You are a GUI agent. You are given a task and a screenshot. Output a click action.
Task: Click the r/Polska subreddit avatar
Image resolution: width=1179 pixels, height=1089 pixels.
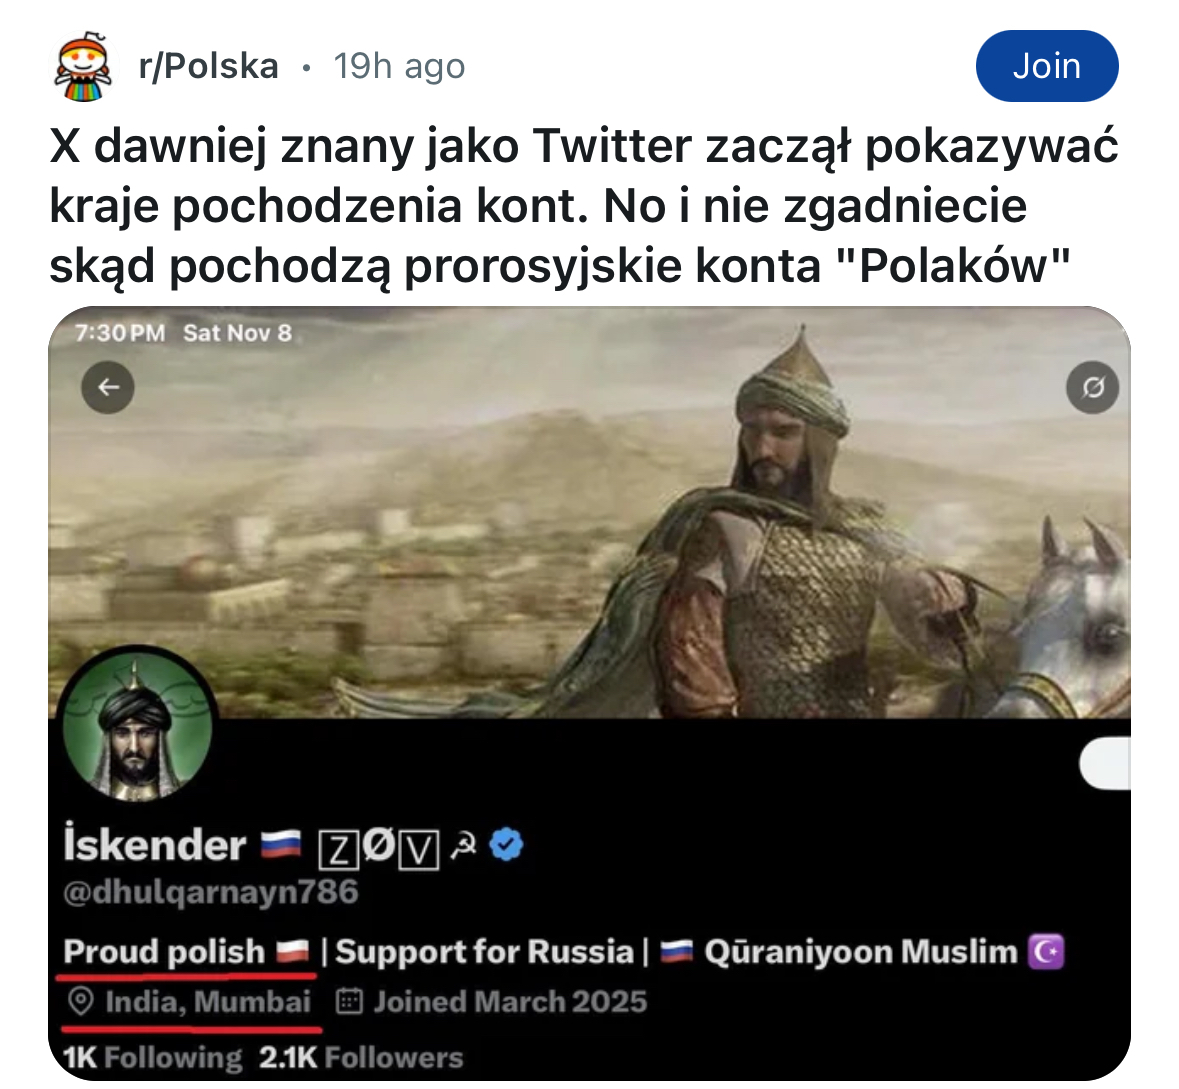click(x=82, y=66)
